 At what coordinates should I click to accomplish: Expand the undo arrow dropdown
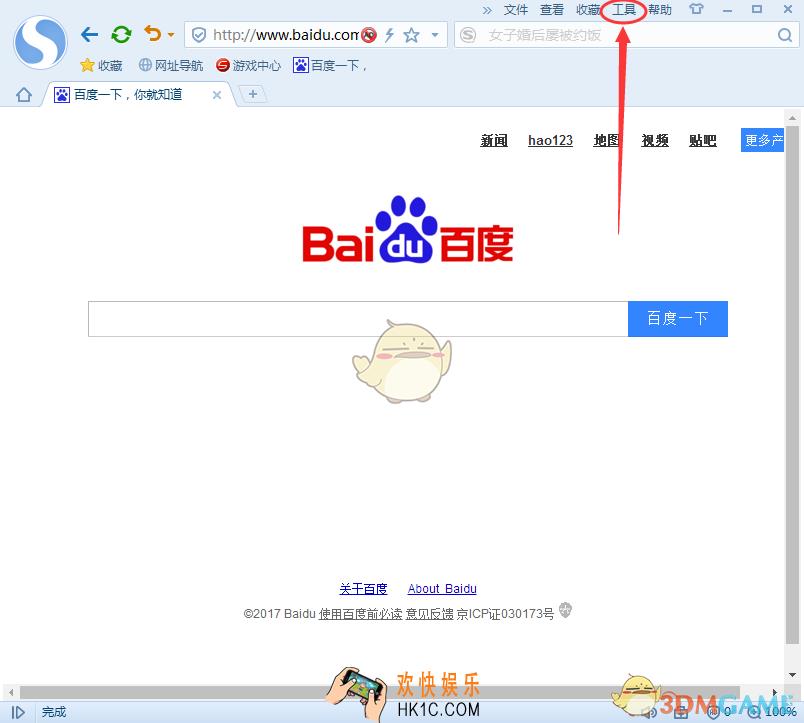pyautogui.click(x=171, y=35)
